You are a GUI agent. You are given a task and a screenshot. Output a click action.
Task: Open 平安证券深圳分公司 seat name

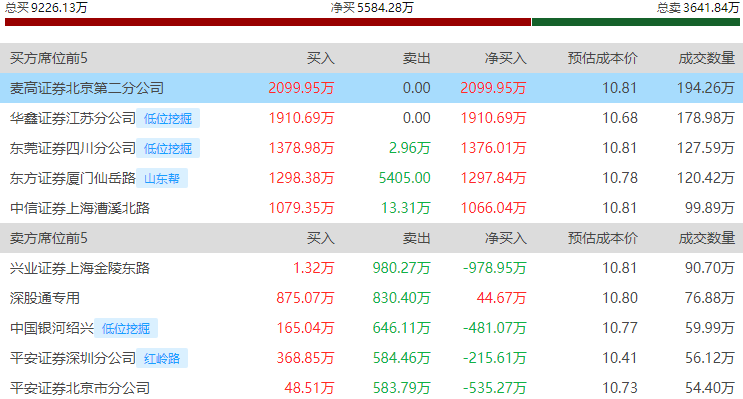[x=72, y=358]
